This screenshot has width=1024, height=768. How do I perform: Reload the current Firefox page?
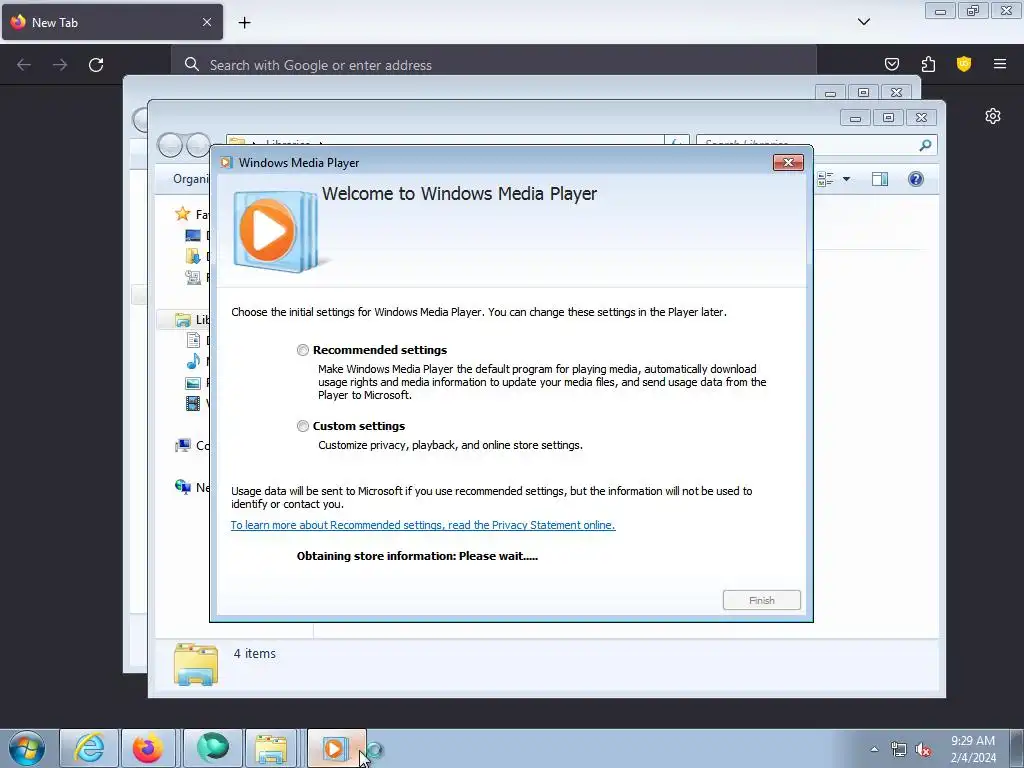pos(96,65)
